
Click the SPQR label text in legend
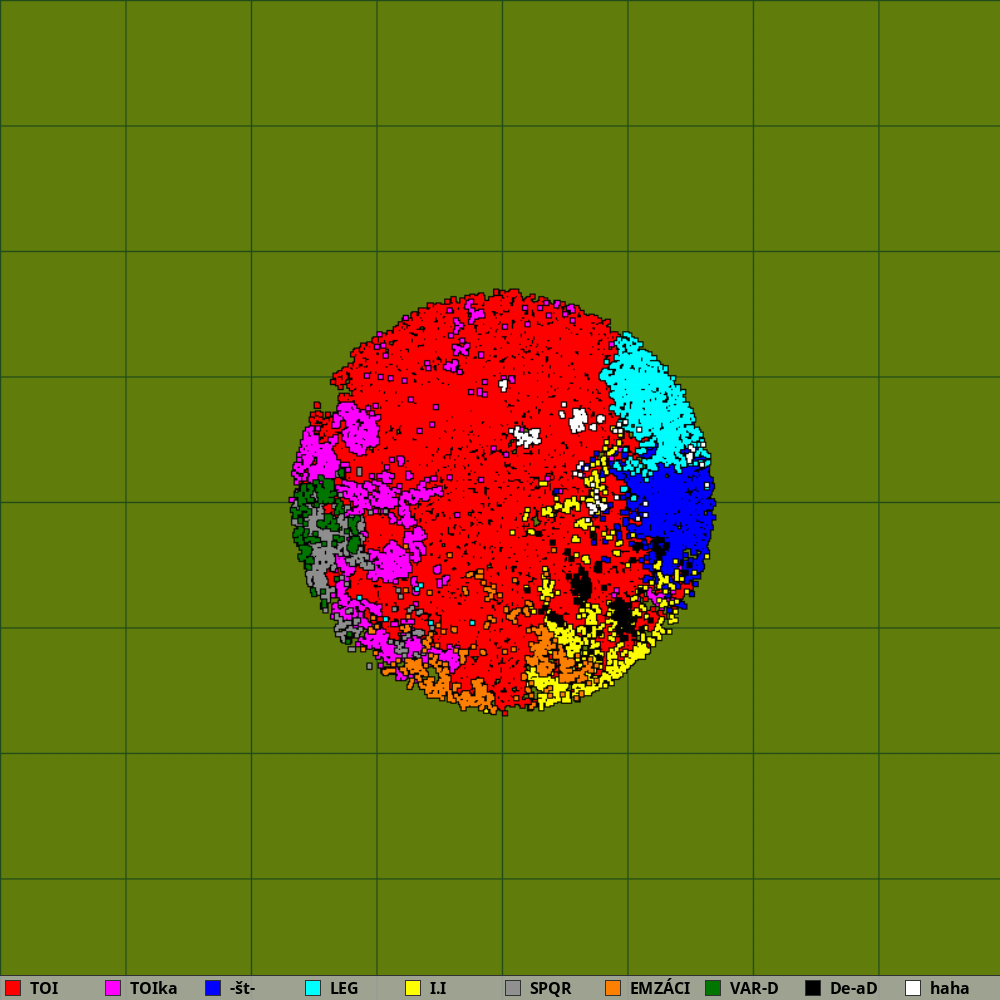point(550,988)
